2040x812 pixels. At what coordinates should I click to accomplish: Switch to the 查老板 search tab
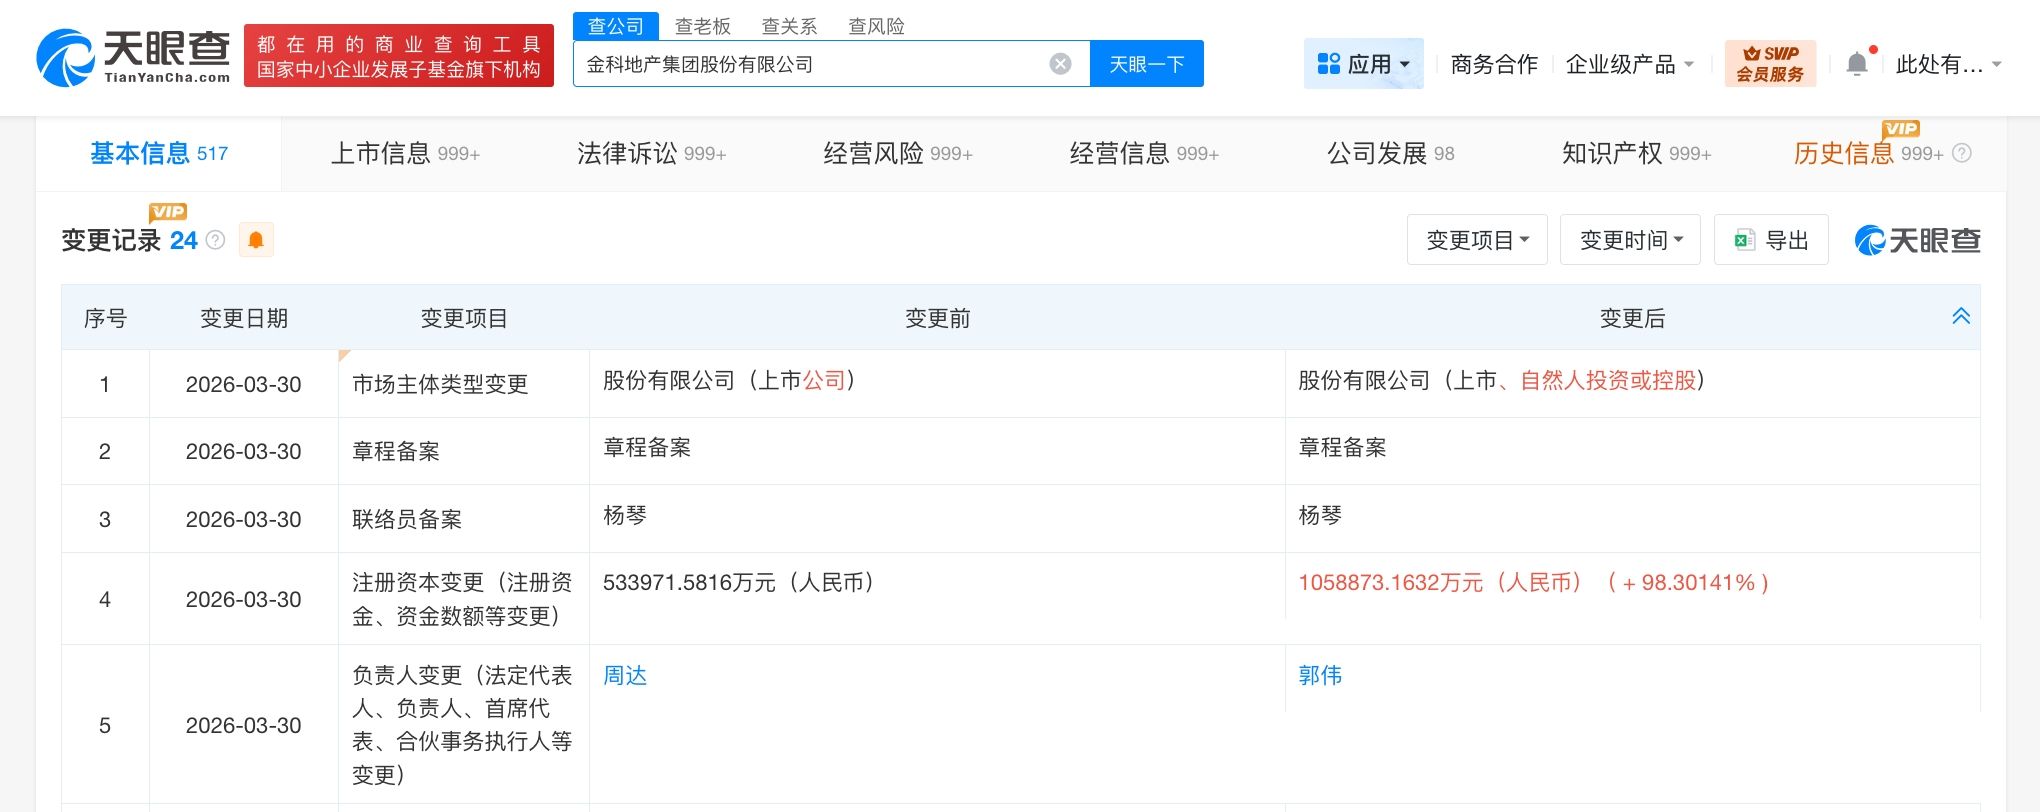tap(702, 26)
